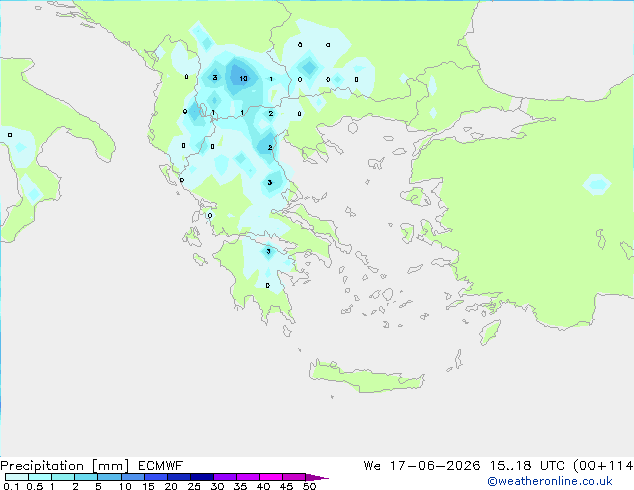Click the 'ECMWF' model label

160,466
